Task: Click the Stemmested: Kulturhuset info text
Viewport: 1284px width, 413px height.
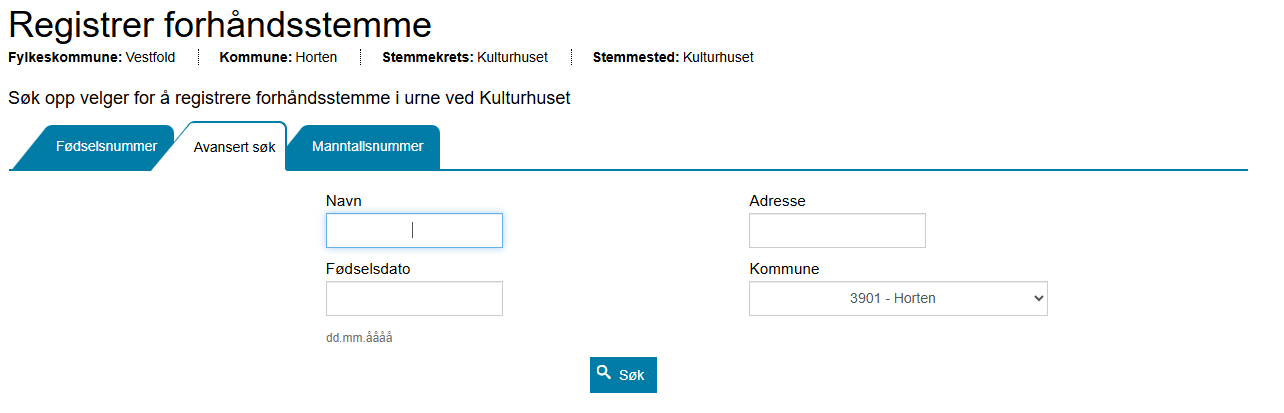Action: 673,57
